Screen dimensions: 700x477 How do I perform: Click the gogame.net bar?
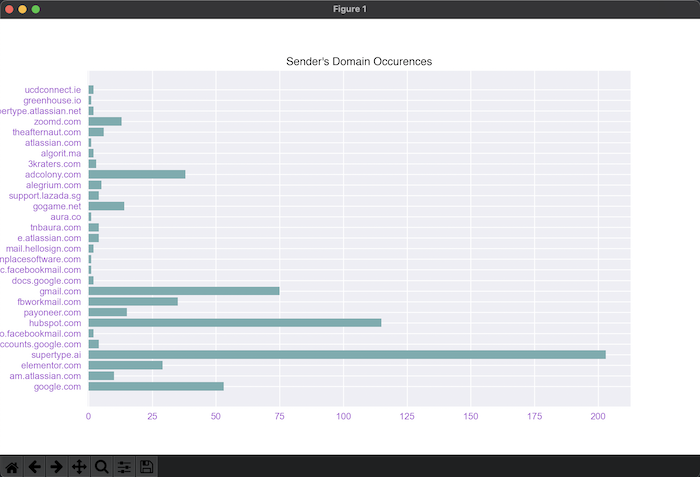point(106,206)
